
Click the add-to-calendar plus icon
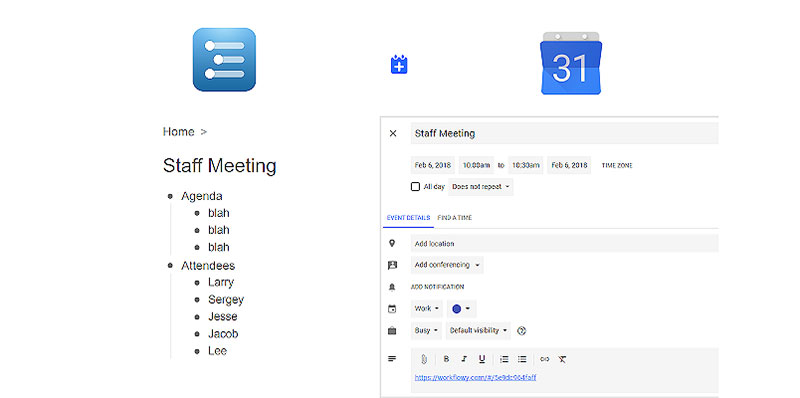tap(399, 65)
